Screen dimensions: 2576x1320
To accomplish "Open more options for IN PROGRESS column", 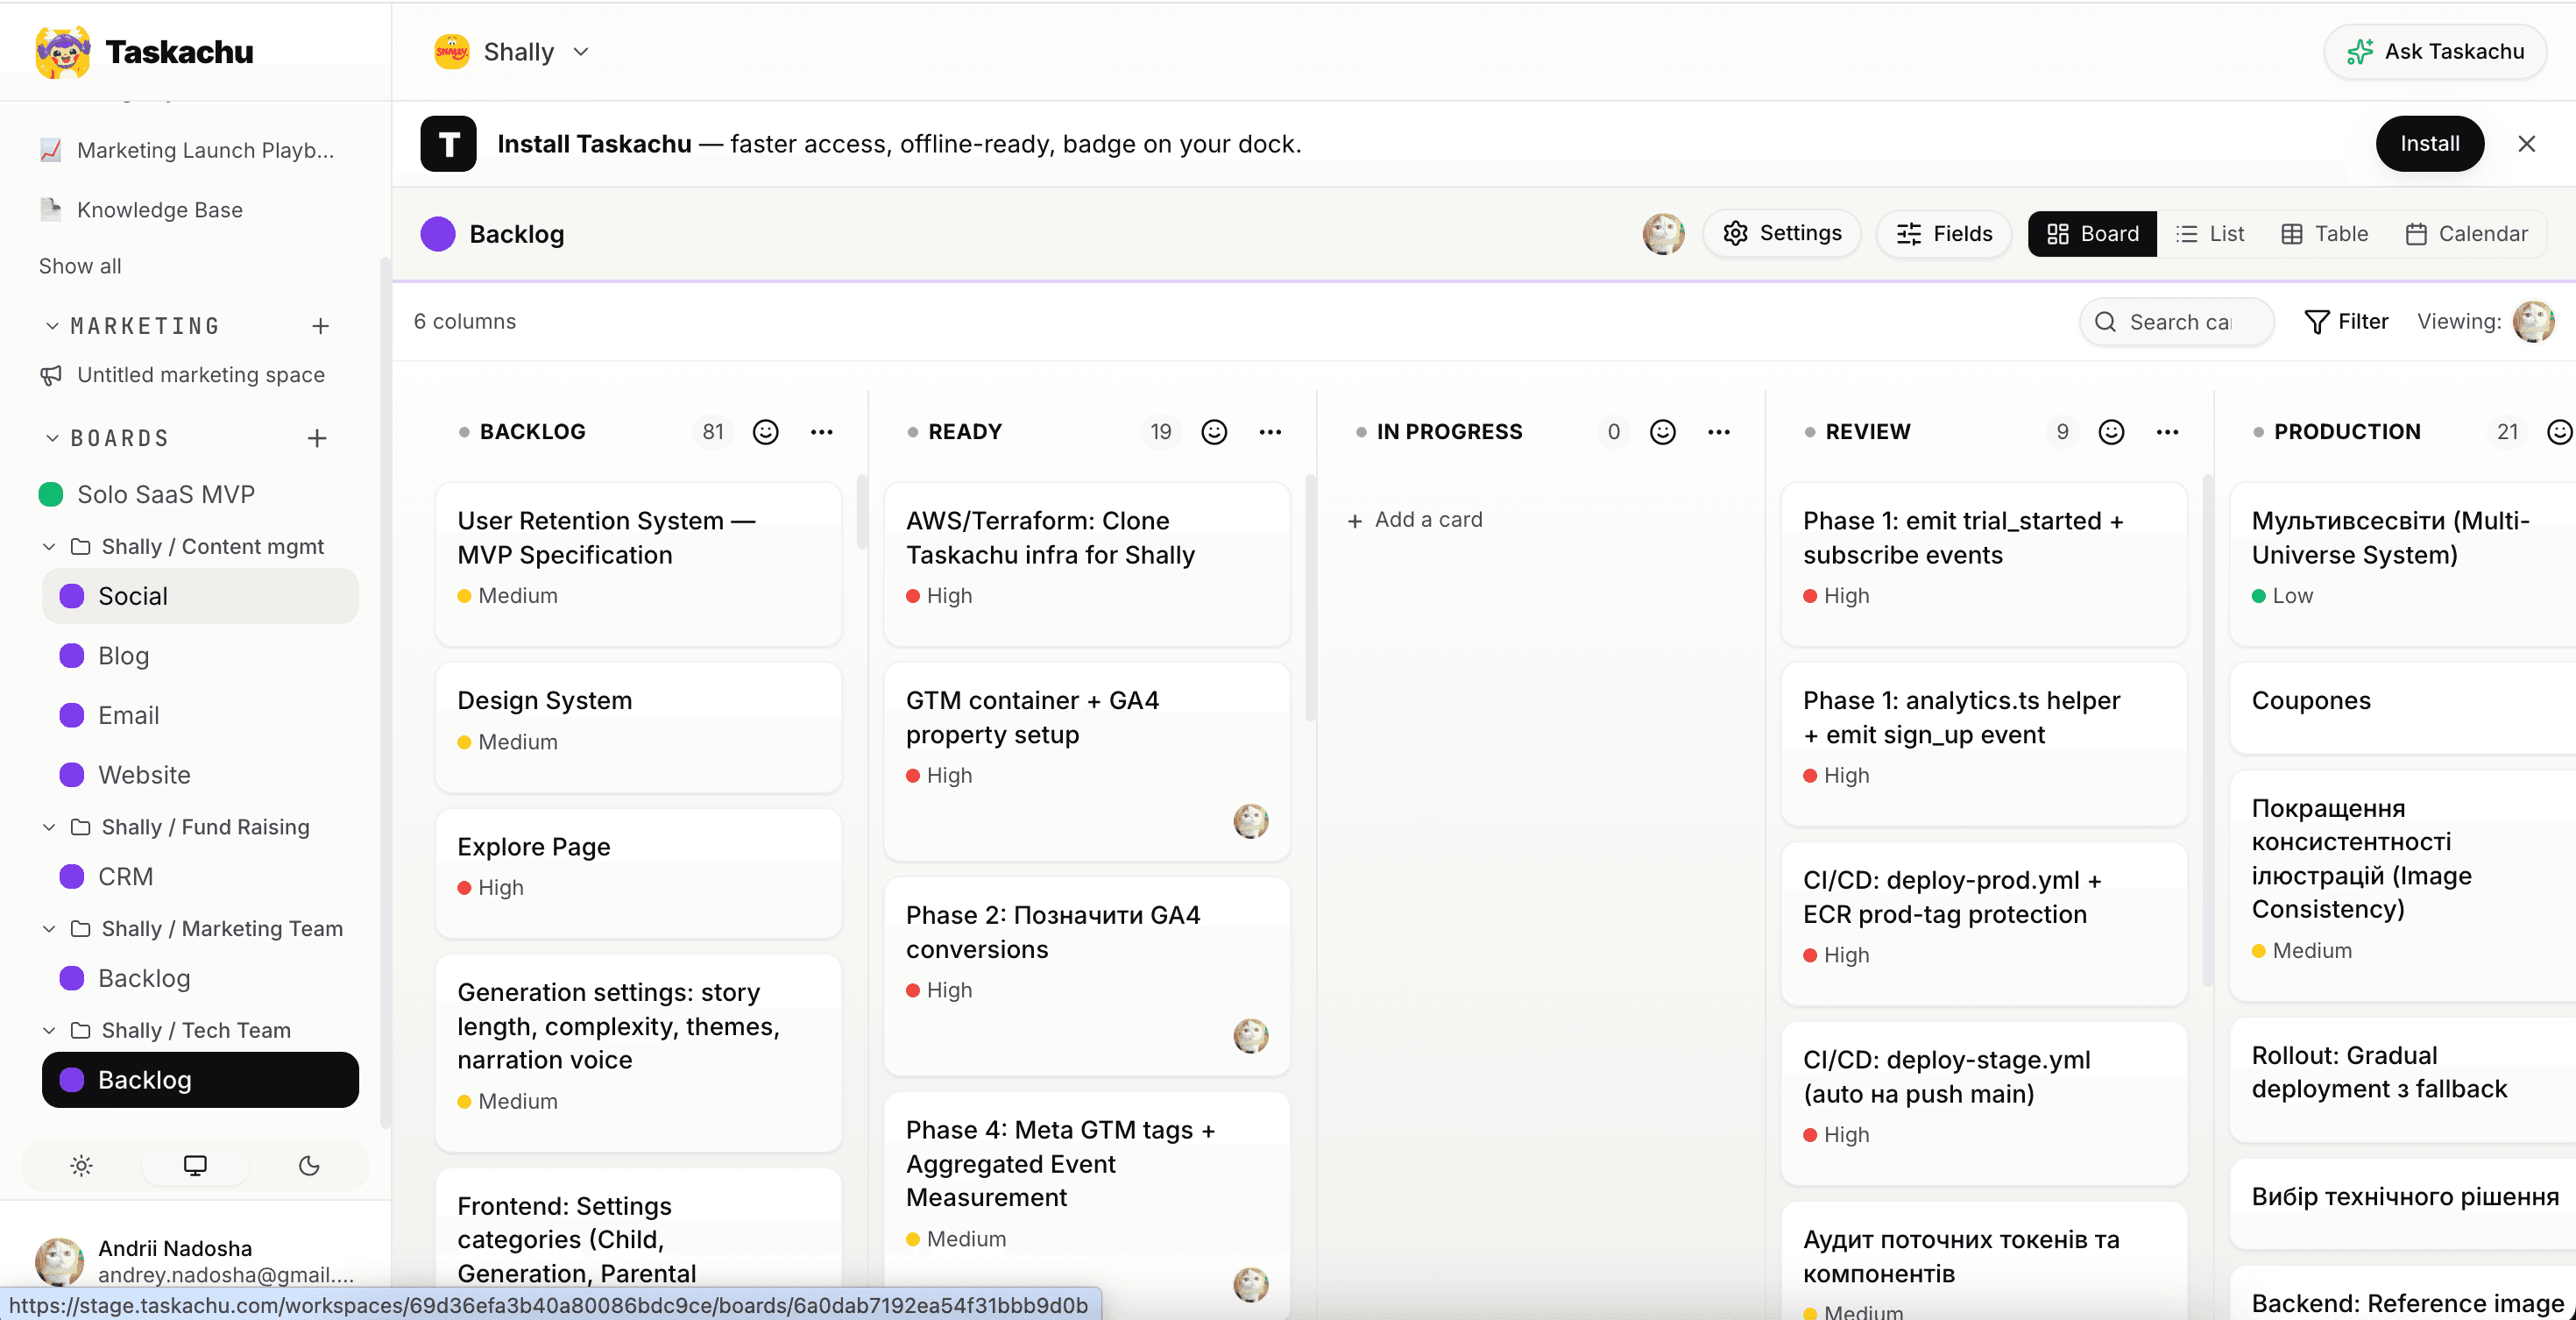I will click(1719, 432).
